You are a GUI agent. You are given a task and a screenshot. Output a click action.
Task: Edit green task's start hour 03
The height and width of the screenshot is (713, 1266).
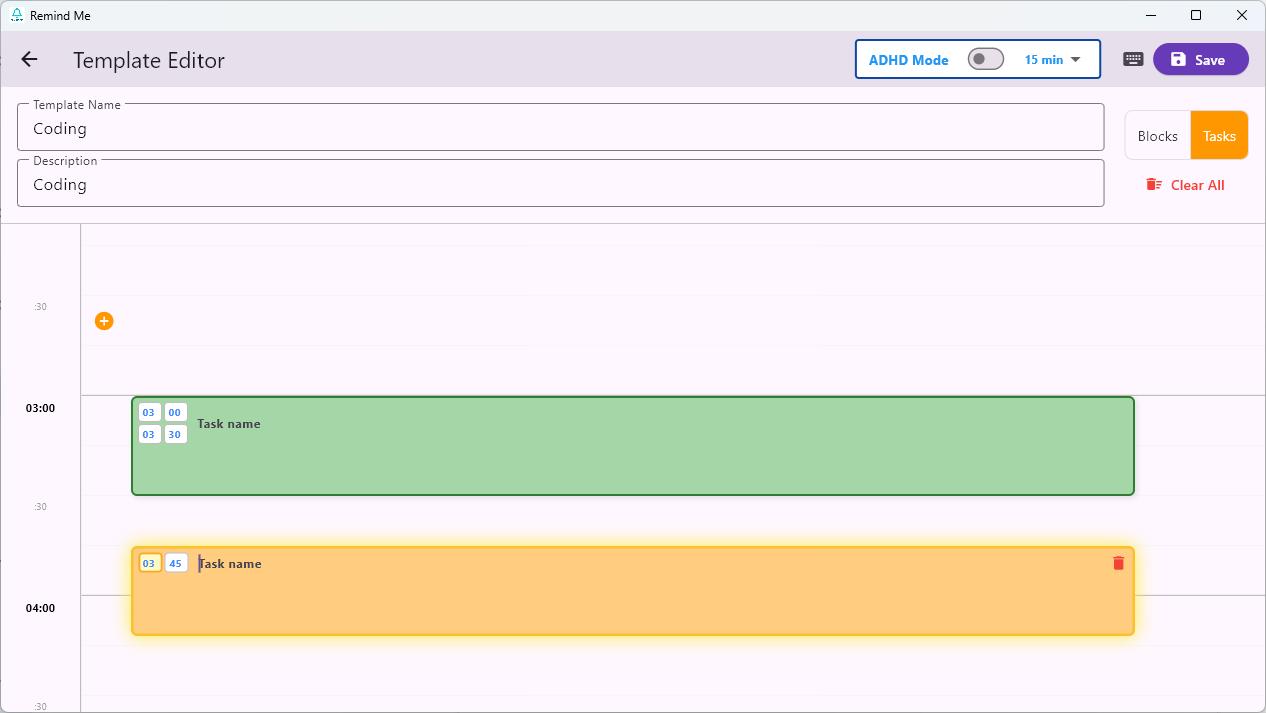[x=149, y=412]
